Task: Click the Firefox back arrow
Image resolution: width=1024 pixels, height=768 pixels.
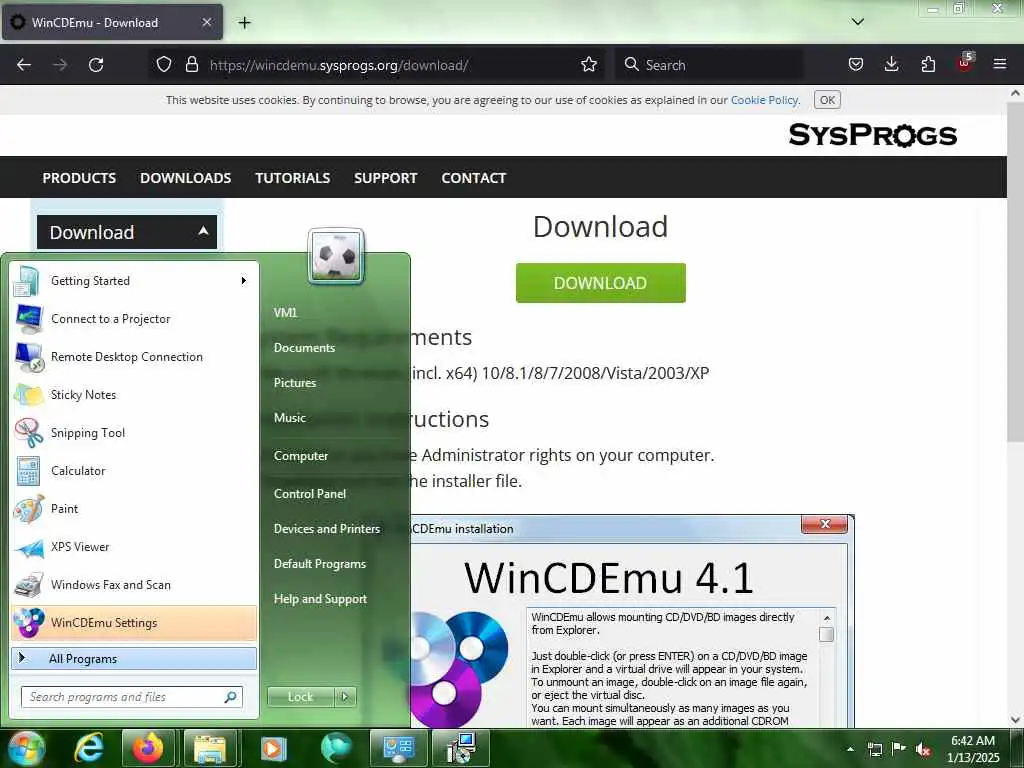Action: (24, 65)
